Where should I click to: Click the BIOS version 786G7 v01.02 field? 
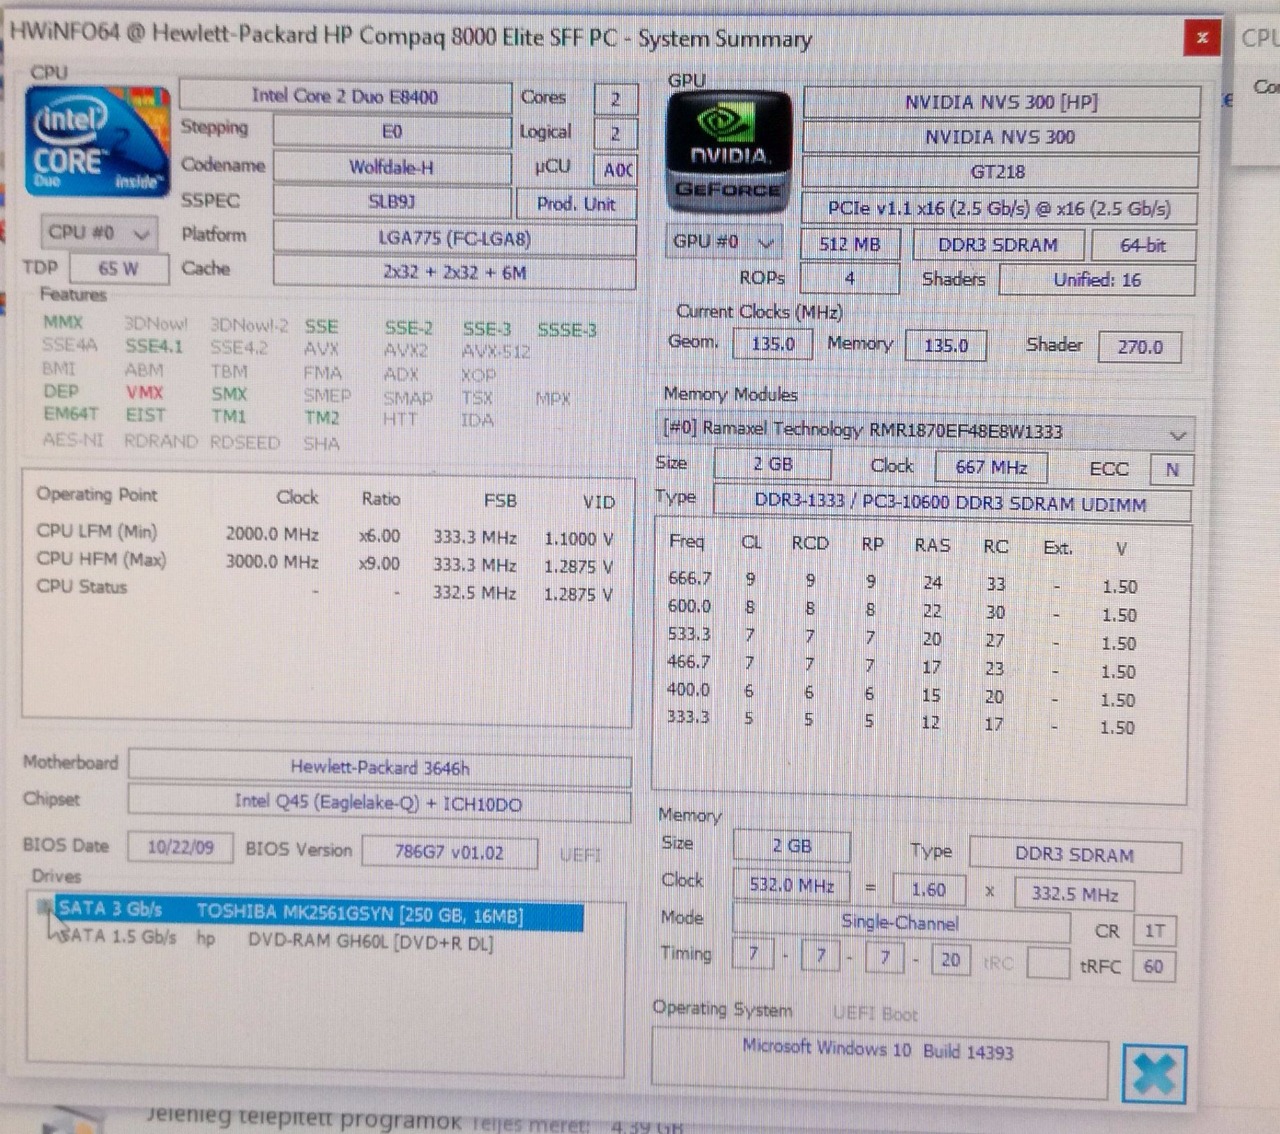coord(449,853)
